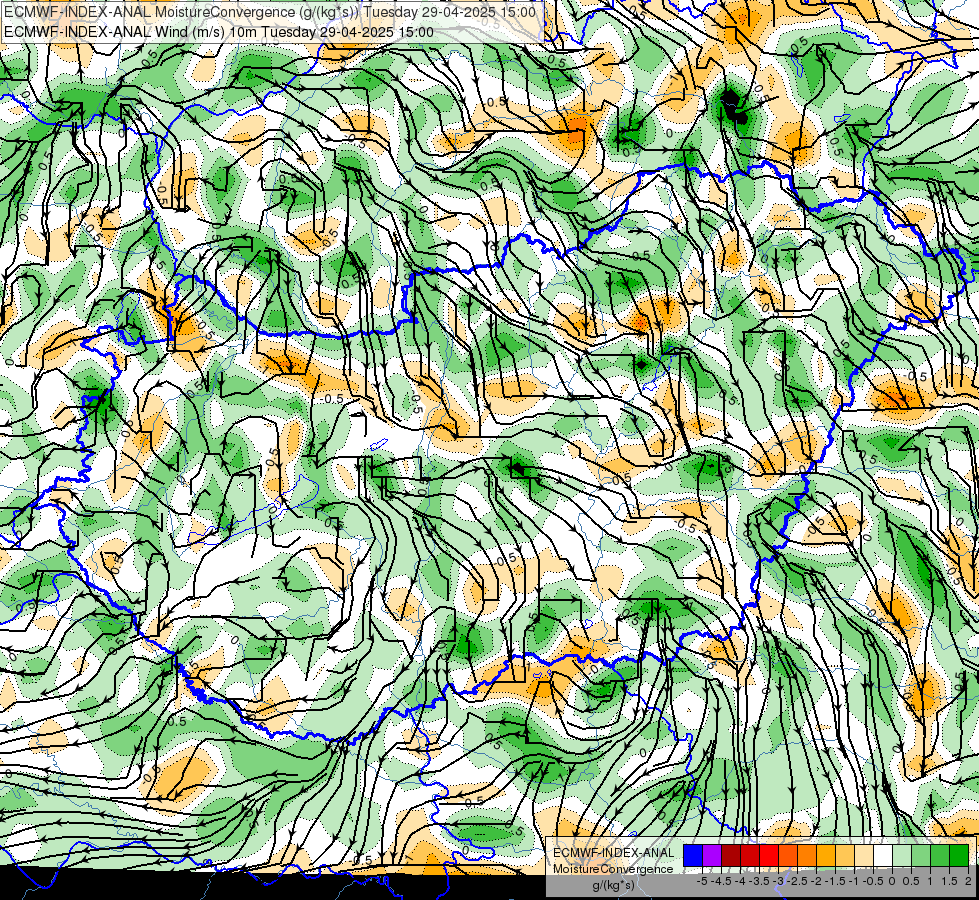
Task: Click the palest green legend swatch
Action: (902, 855)
